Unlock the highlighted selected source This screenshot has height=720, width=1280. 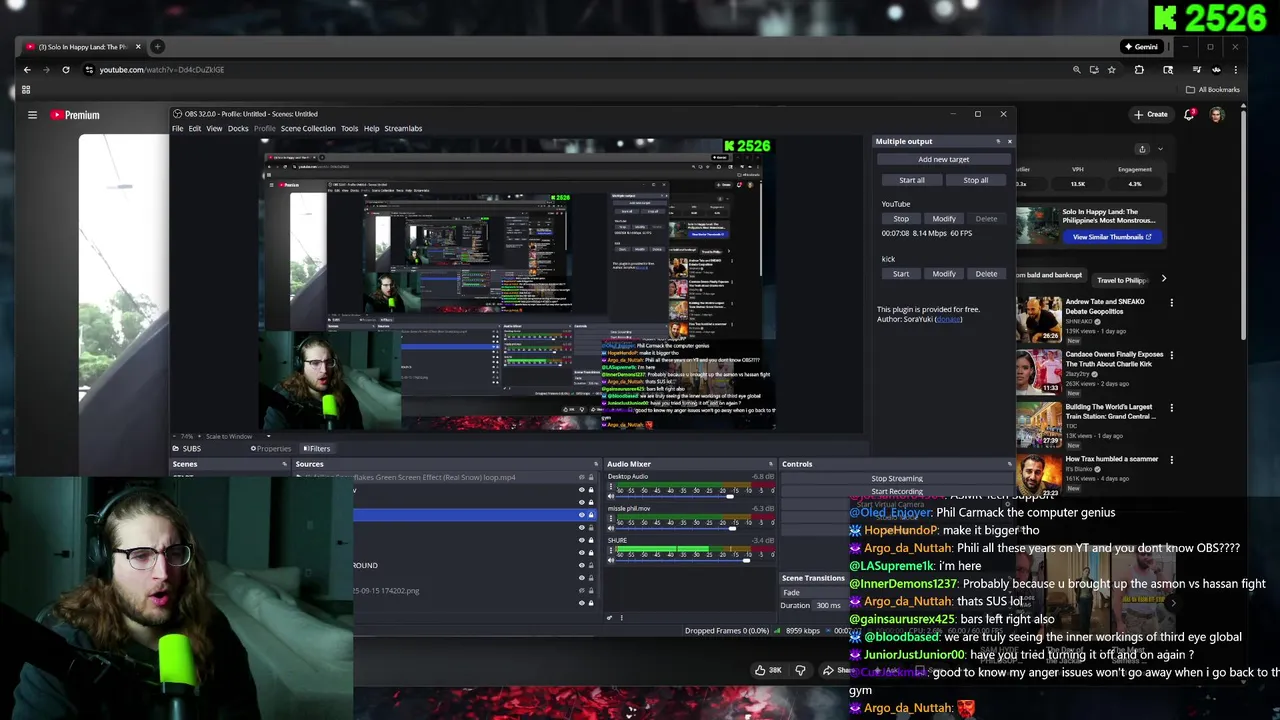pos(591,515)
